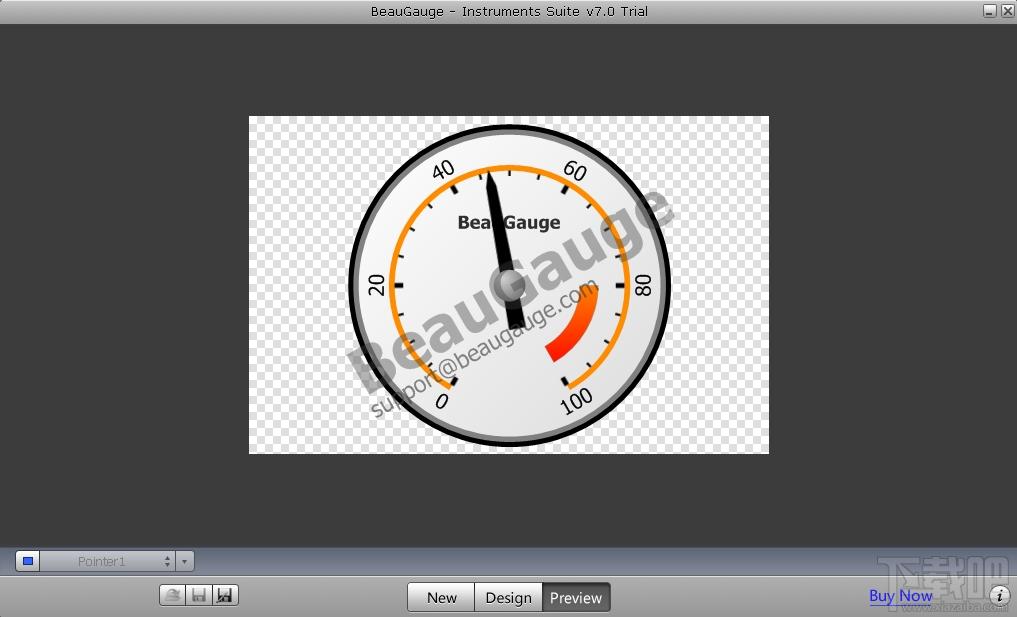Click the up/down stepper arrows beside Pointer1
Screen dimensions: 1017x617
pyautogui.click(x=167, y=561)
